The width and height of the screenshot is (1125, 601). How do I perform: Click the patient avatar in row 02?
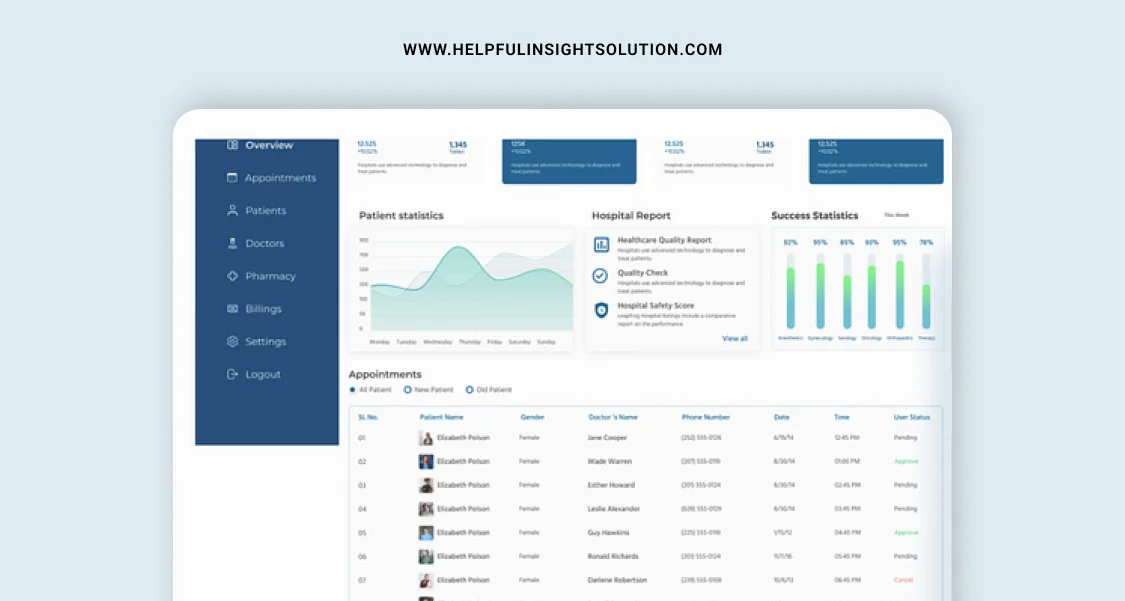click(426, 461)
